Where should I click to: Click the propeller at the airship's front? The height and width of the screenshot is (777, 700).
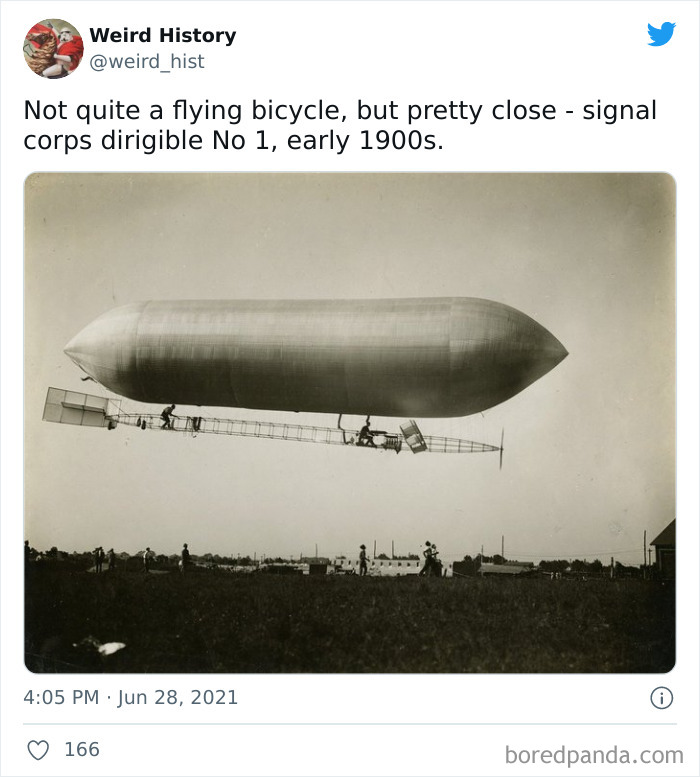coord(501,449)
